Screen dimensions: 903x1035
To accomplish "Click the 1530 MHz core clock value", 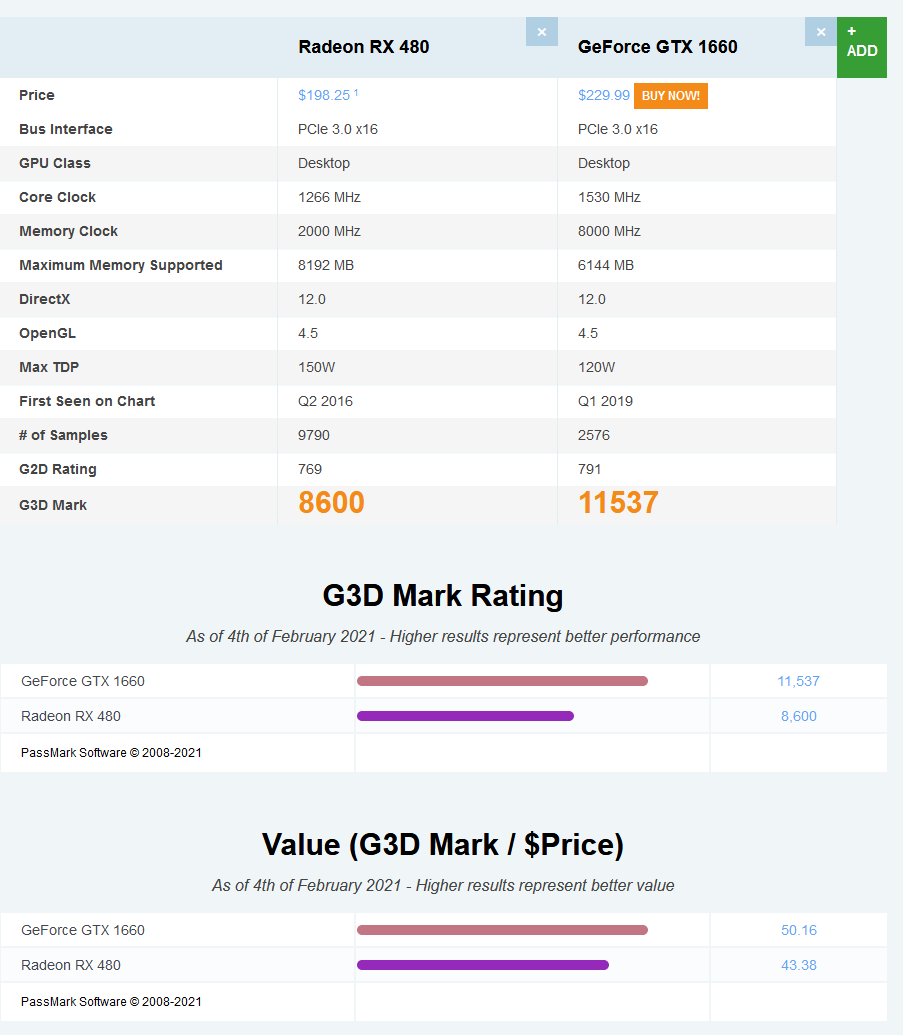I will pos(609,197).
